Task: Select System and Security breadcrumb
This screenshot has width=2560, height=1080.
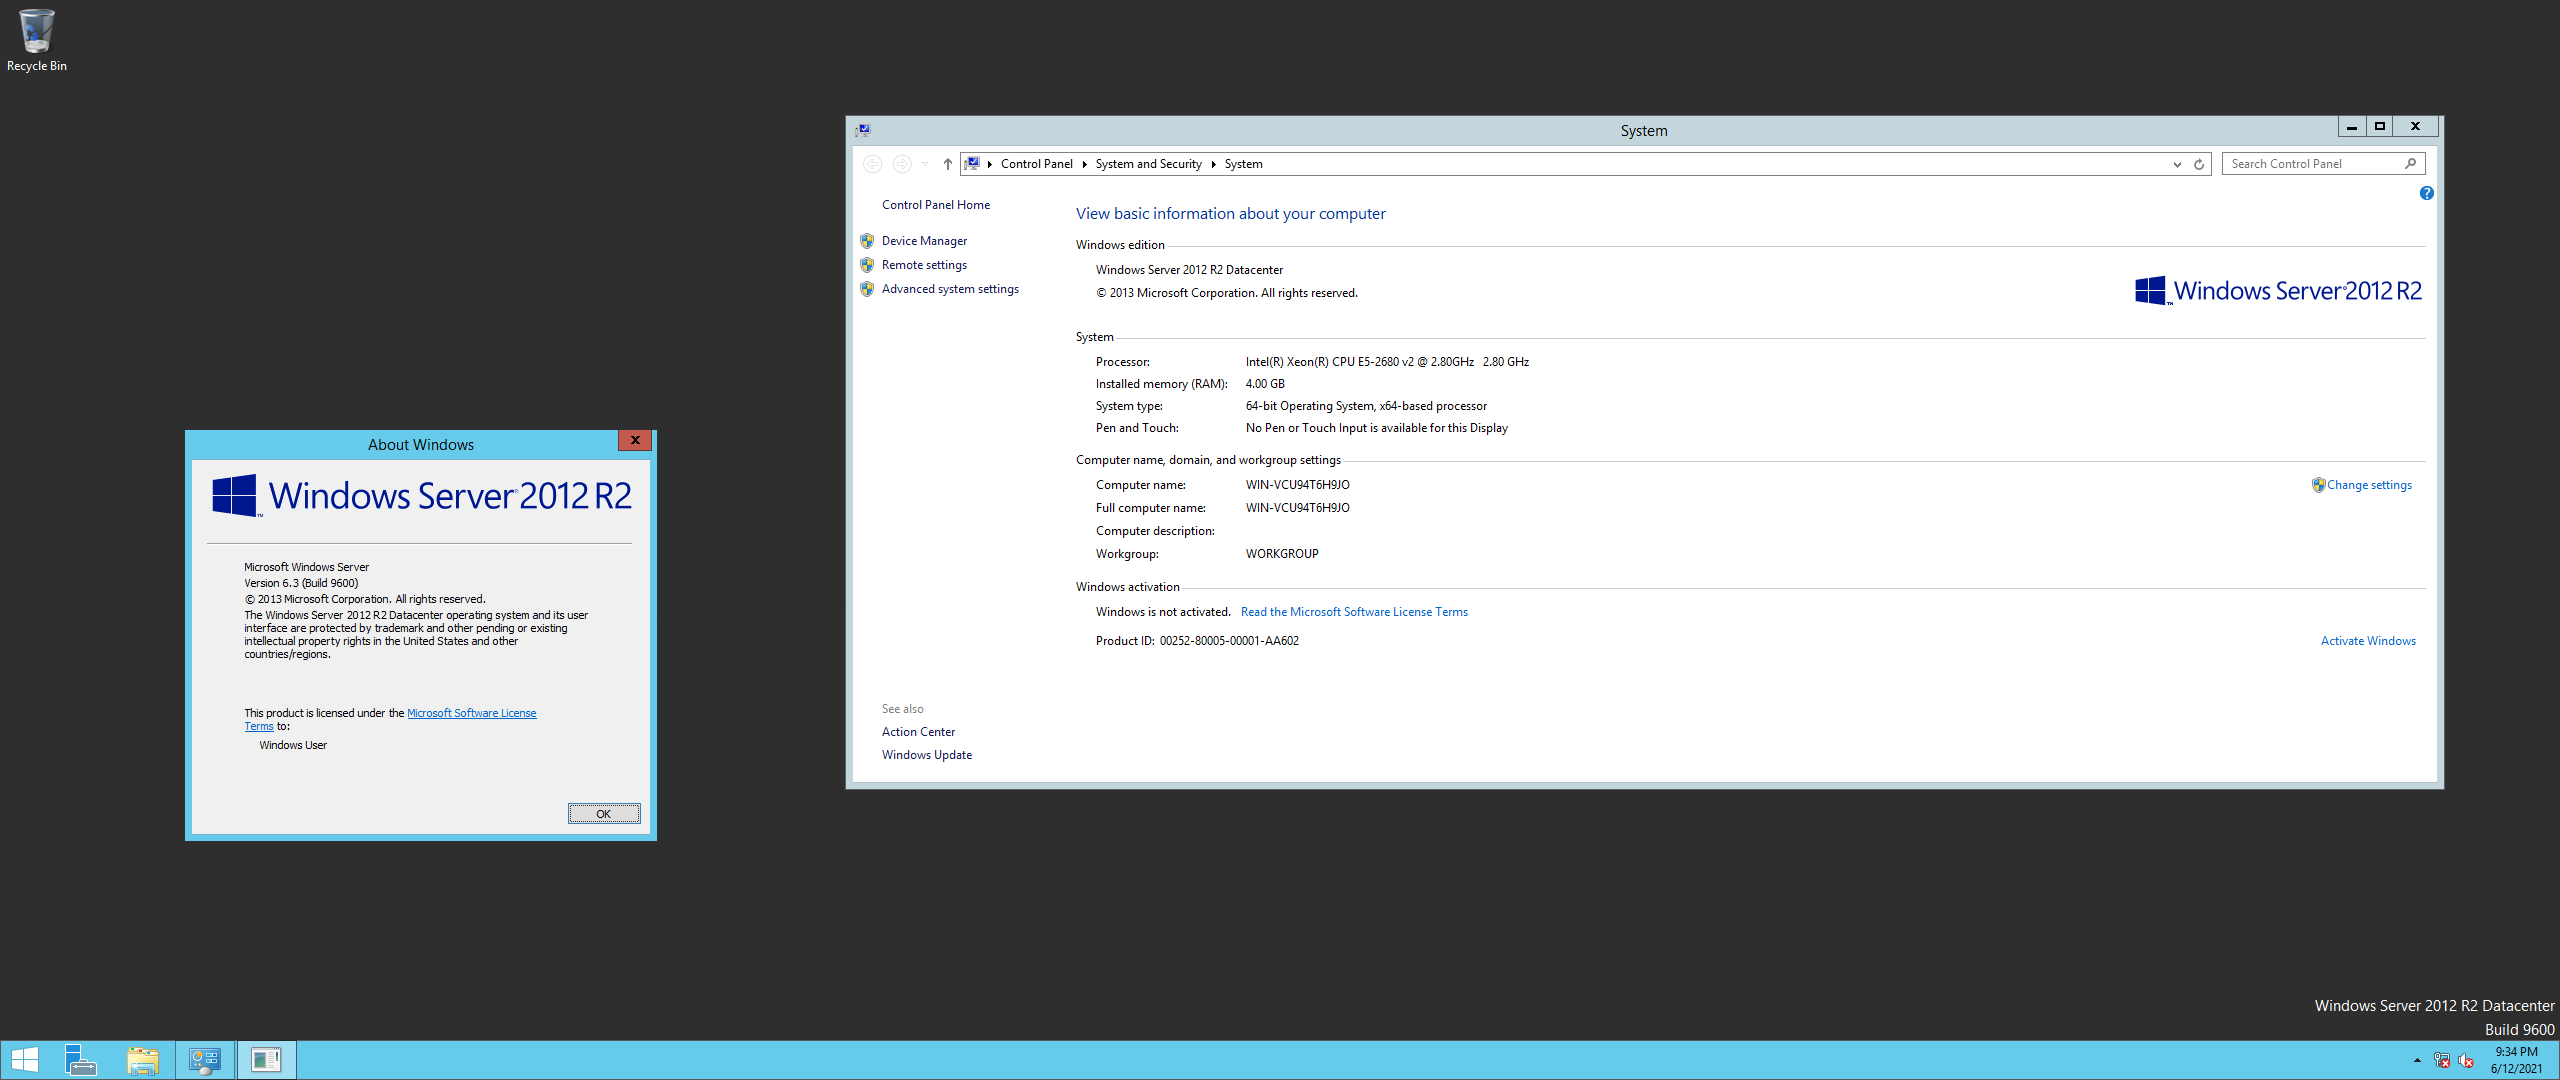Action: click(1148, 164)
